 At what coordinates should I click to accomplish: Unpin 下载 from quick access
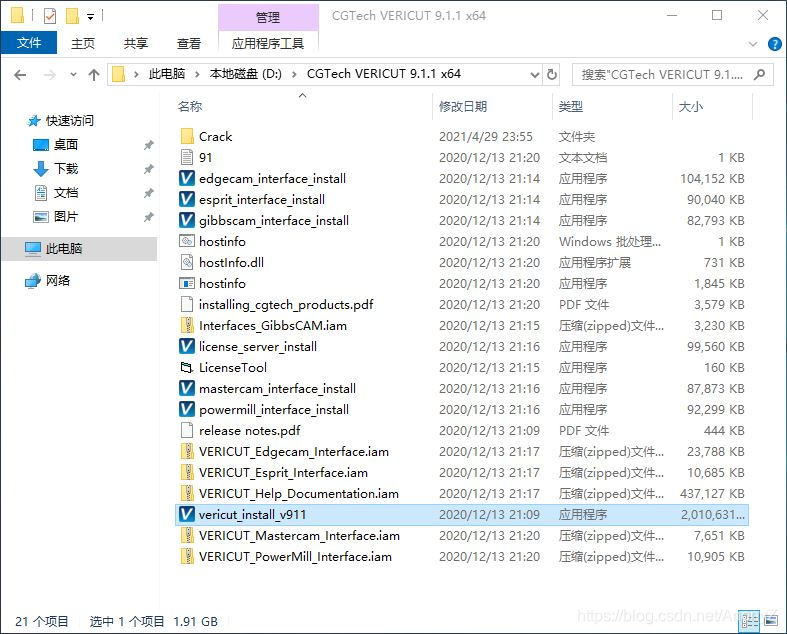click(149, 169)
